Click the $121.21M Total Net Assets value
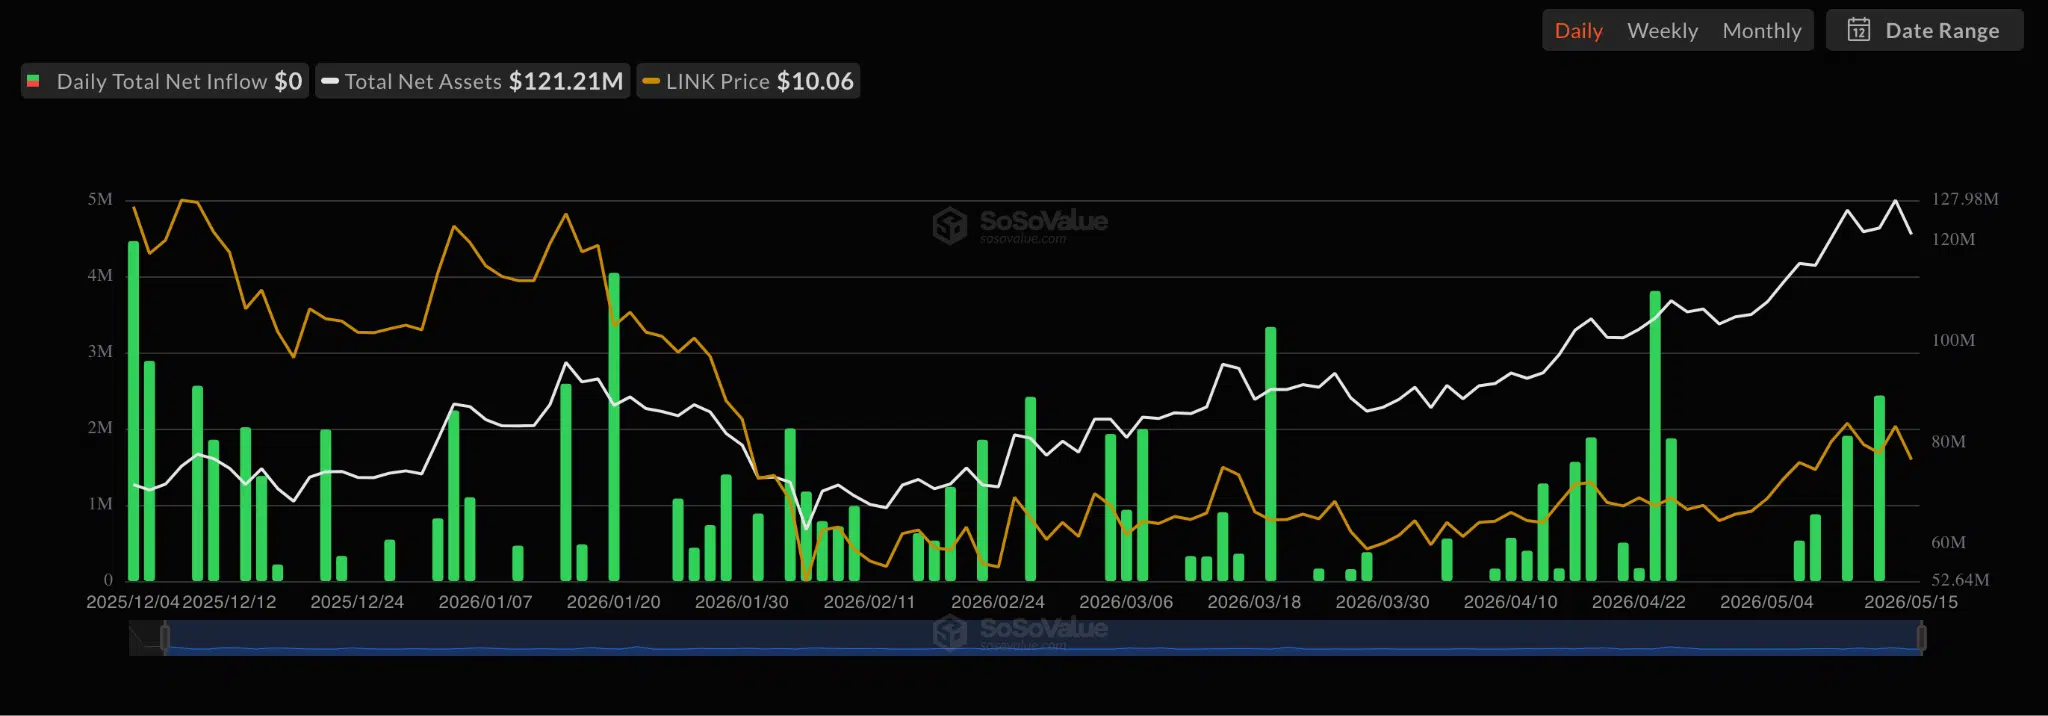The height and width of the screenshot is (716, 2048). (x=566, y=81)
